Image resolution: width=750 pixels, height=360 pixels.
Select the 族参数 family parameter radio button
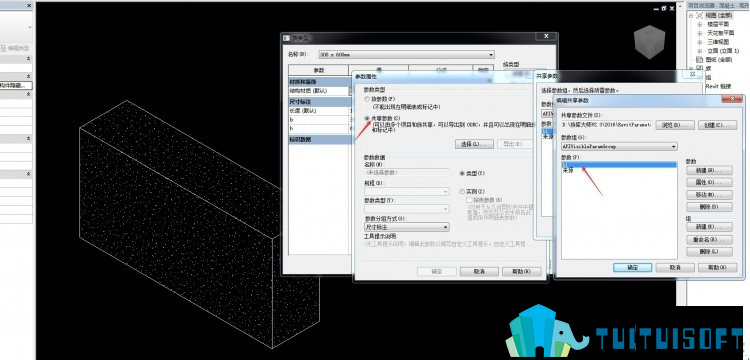367,99
